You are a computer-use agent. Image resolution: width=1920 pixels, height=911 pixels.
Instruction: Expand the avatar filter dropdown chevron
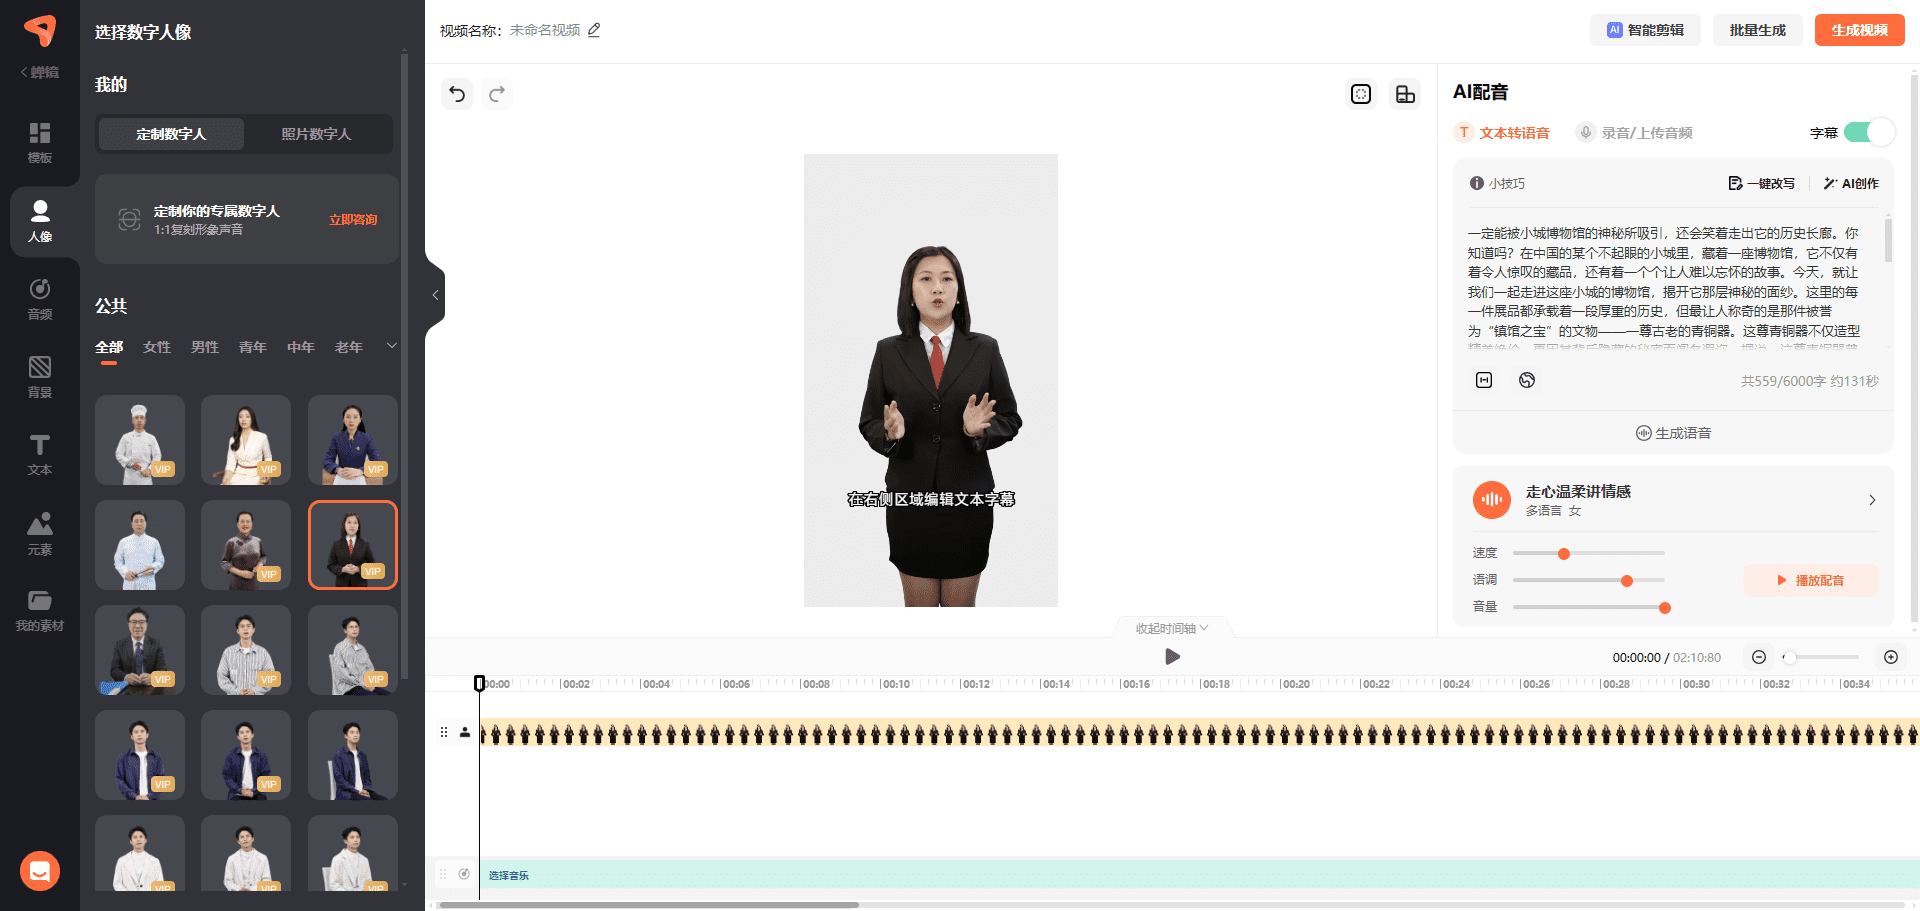coord(392,346)
